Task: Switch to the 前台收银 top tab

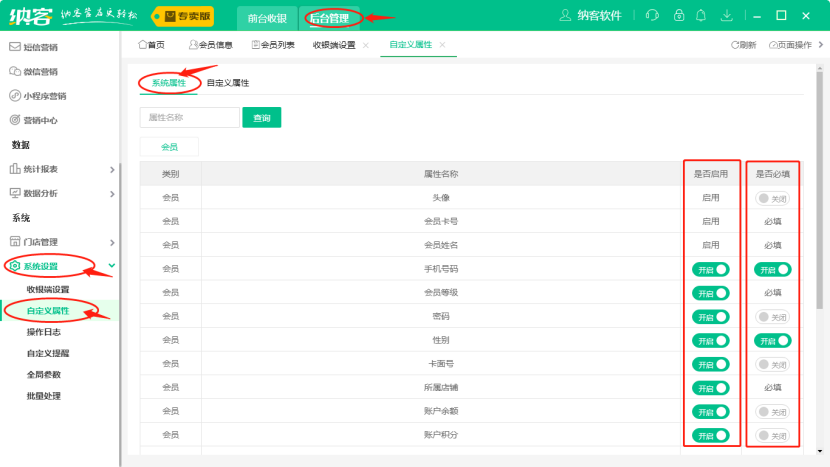Action: click(267, 17)
